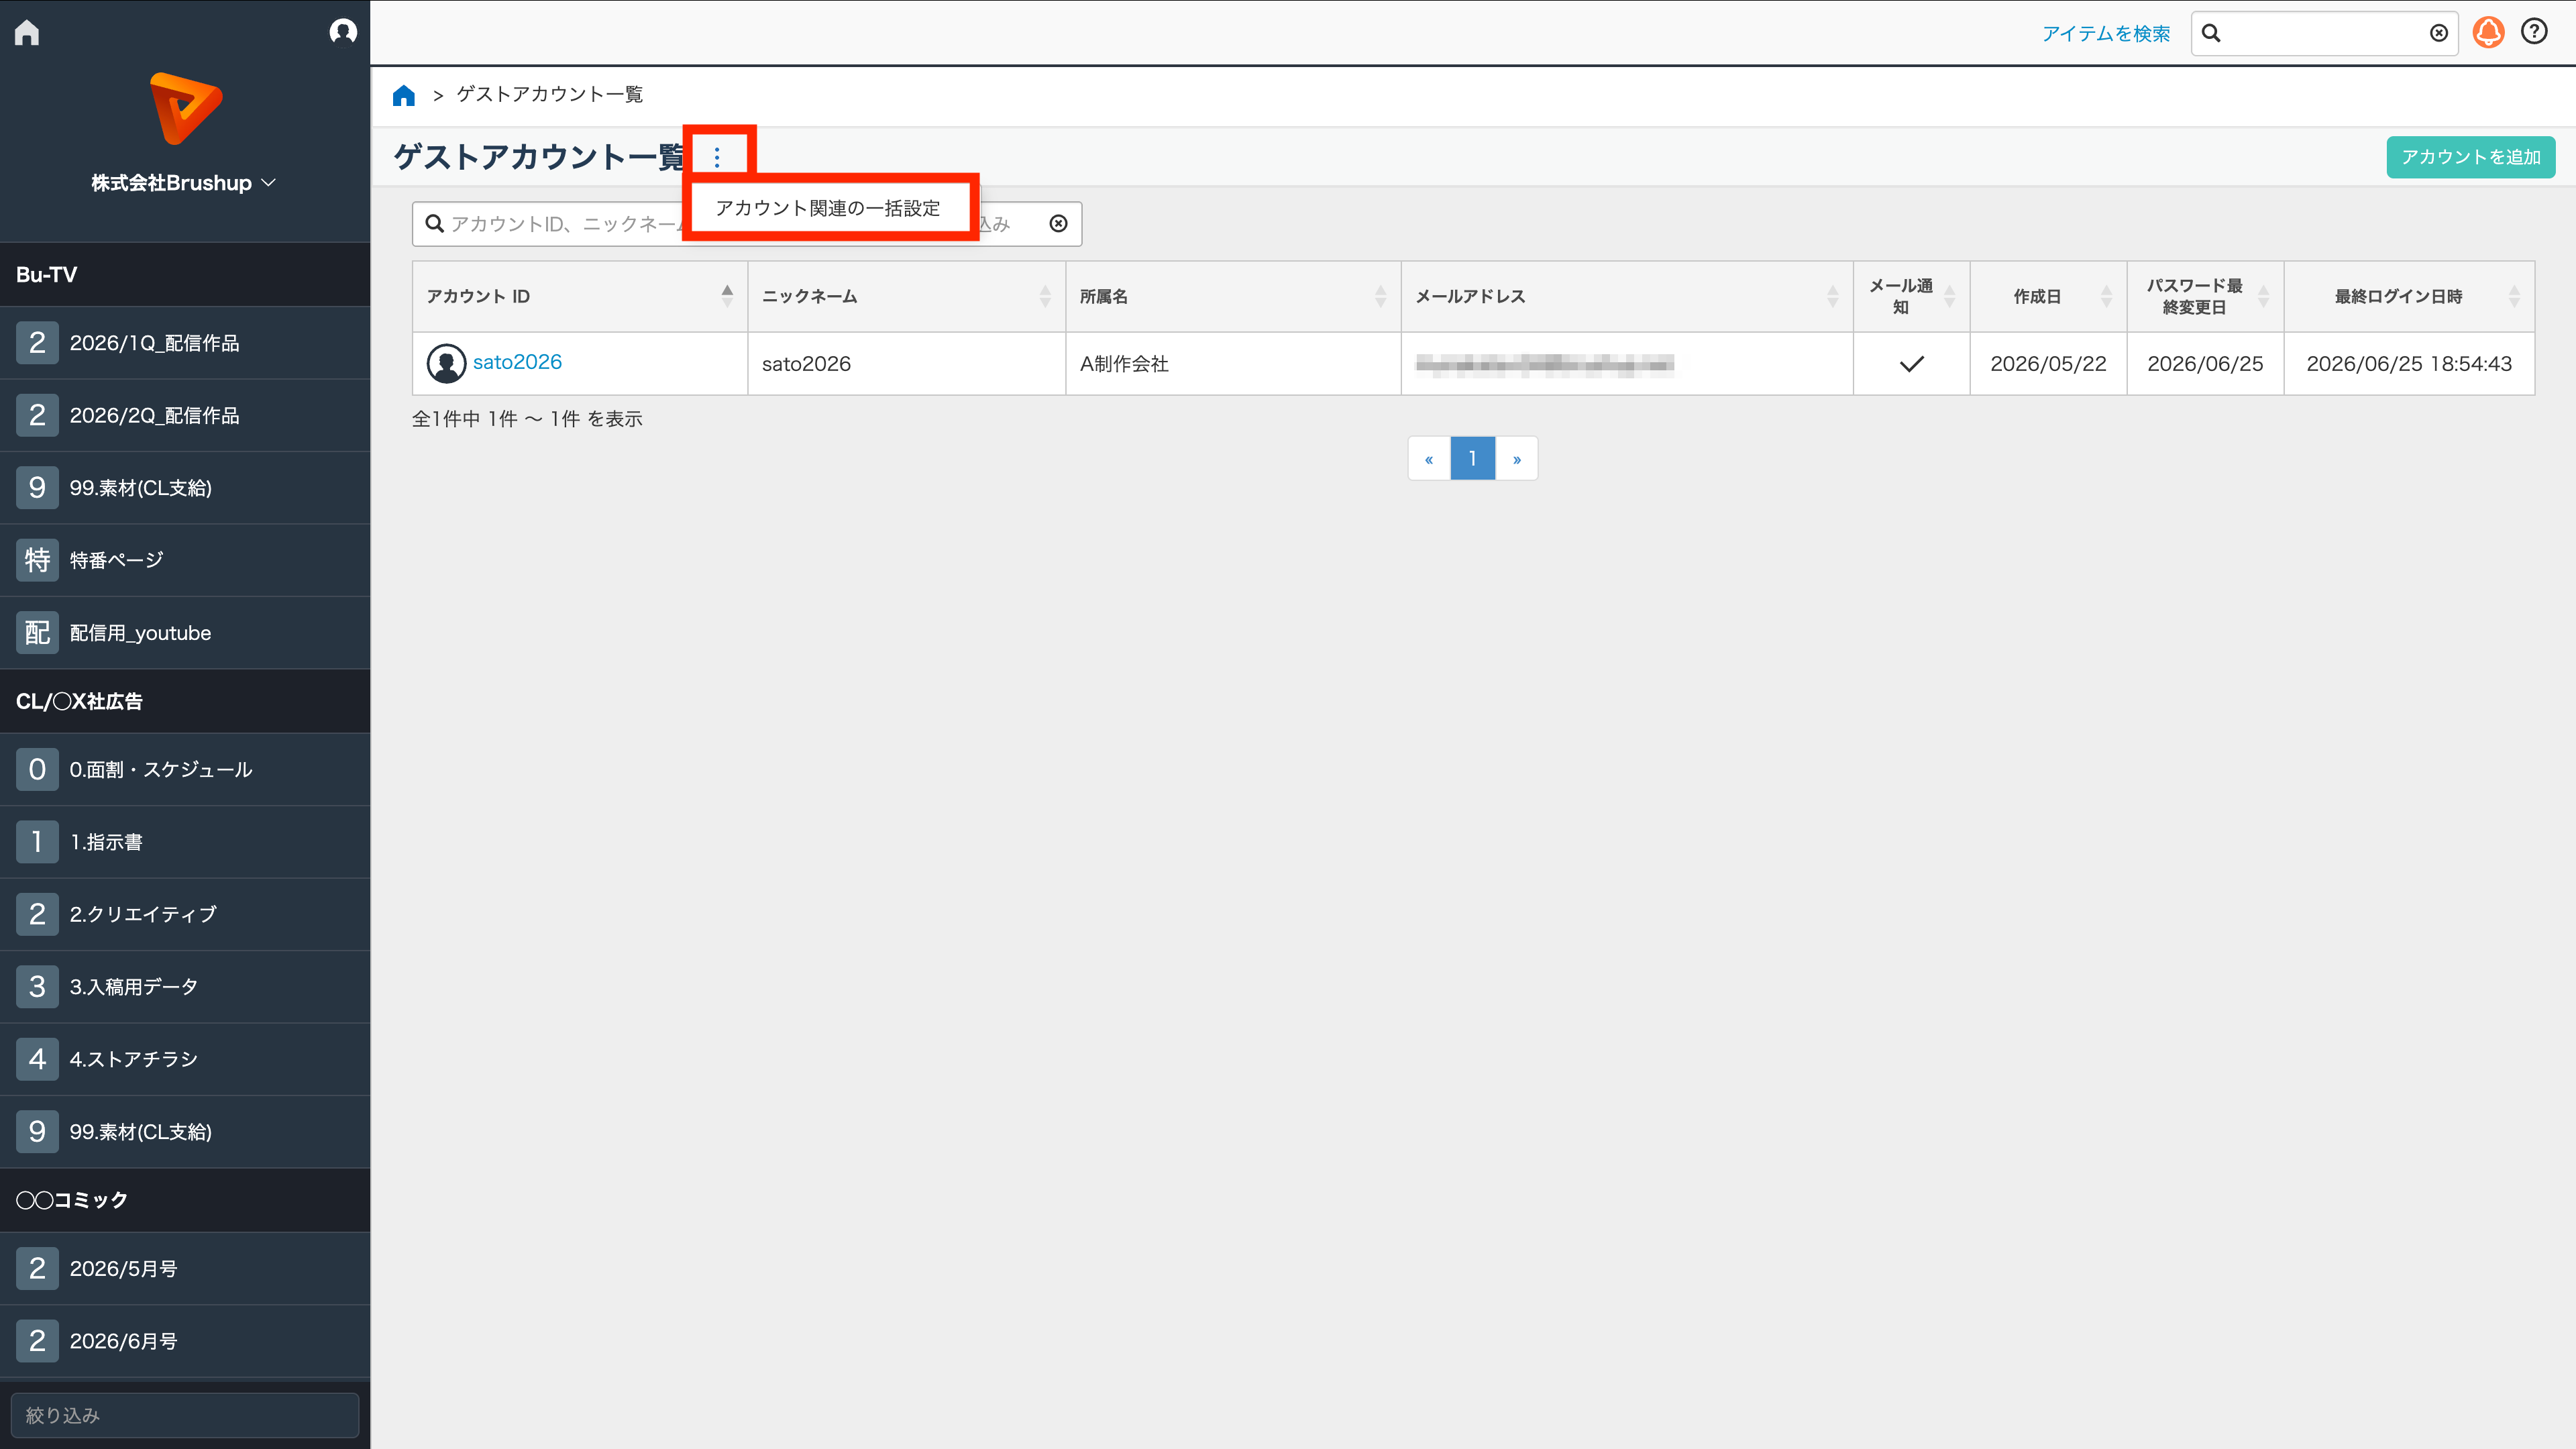Clear the account filter field with its X icon
The height and width of the screenshot is (1449, 2576).
click(1058, 223)
